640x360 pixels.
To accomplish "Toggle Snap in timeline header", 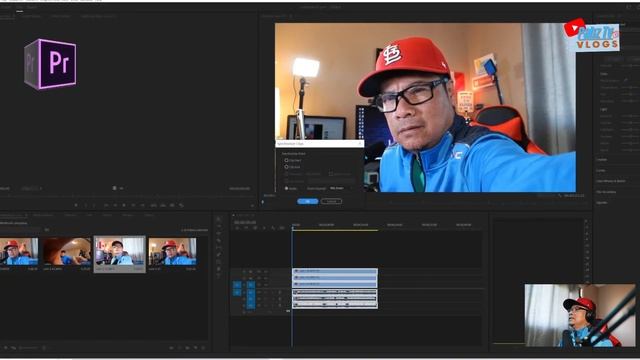I will [x=246, y=228].
